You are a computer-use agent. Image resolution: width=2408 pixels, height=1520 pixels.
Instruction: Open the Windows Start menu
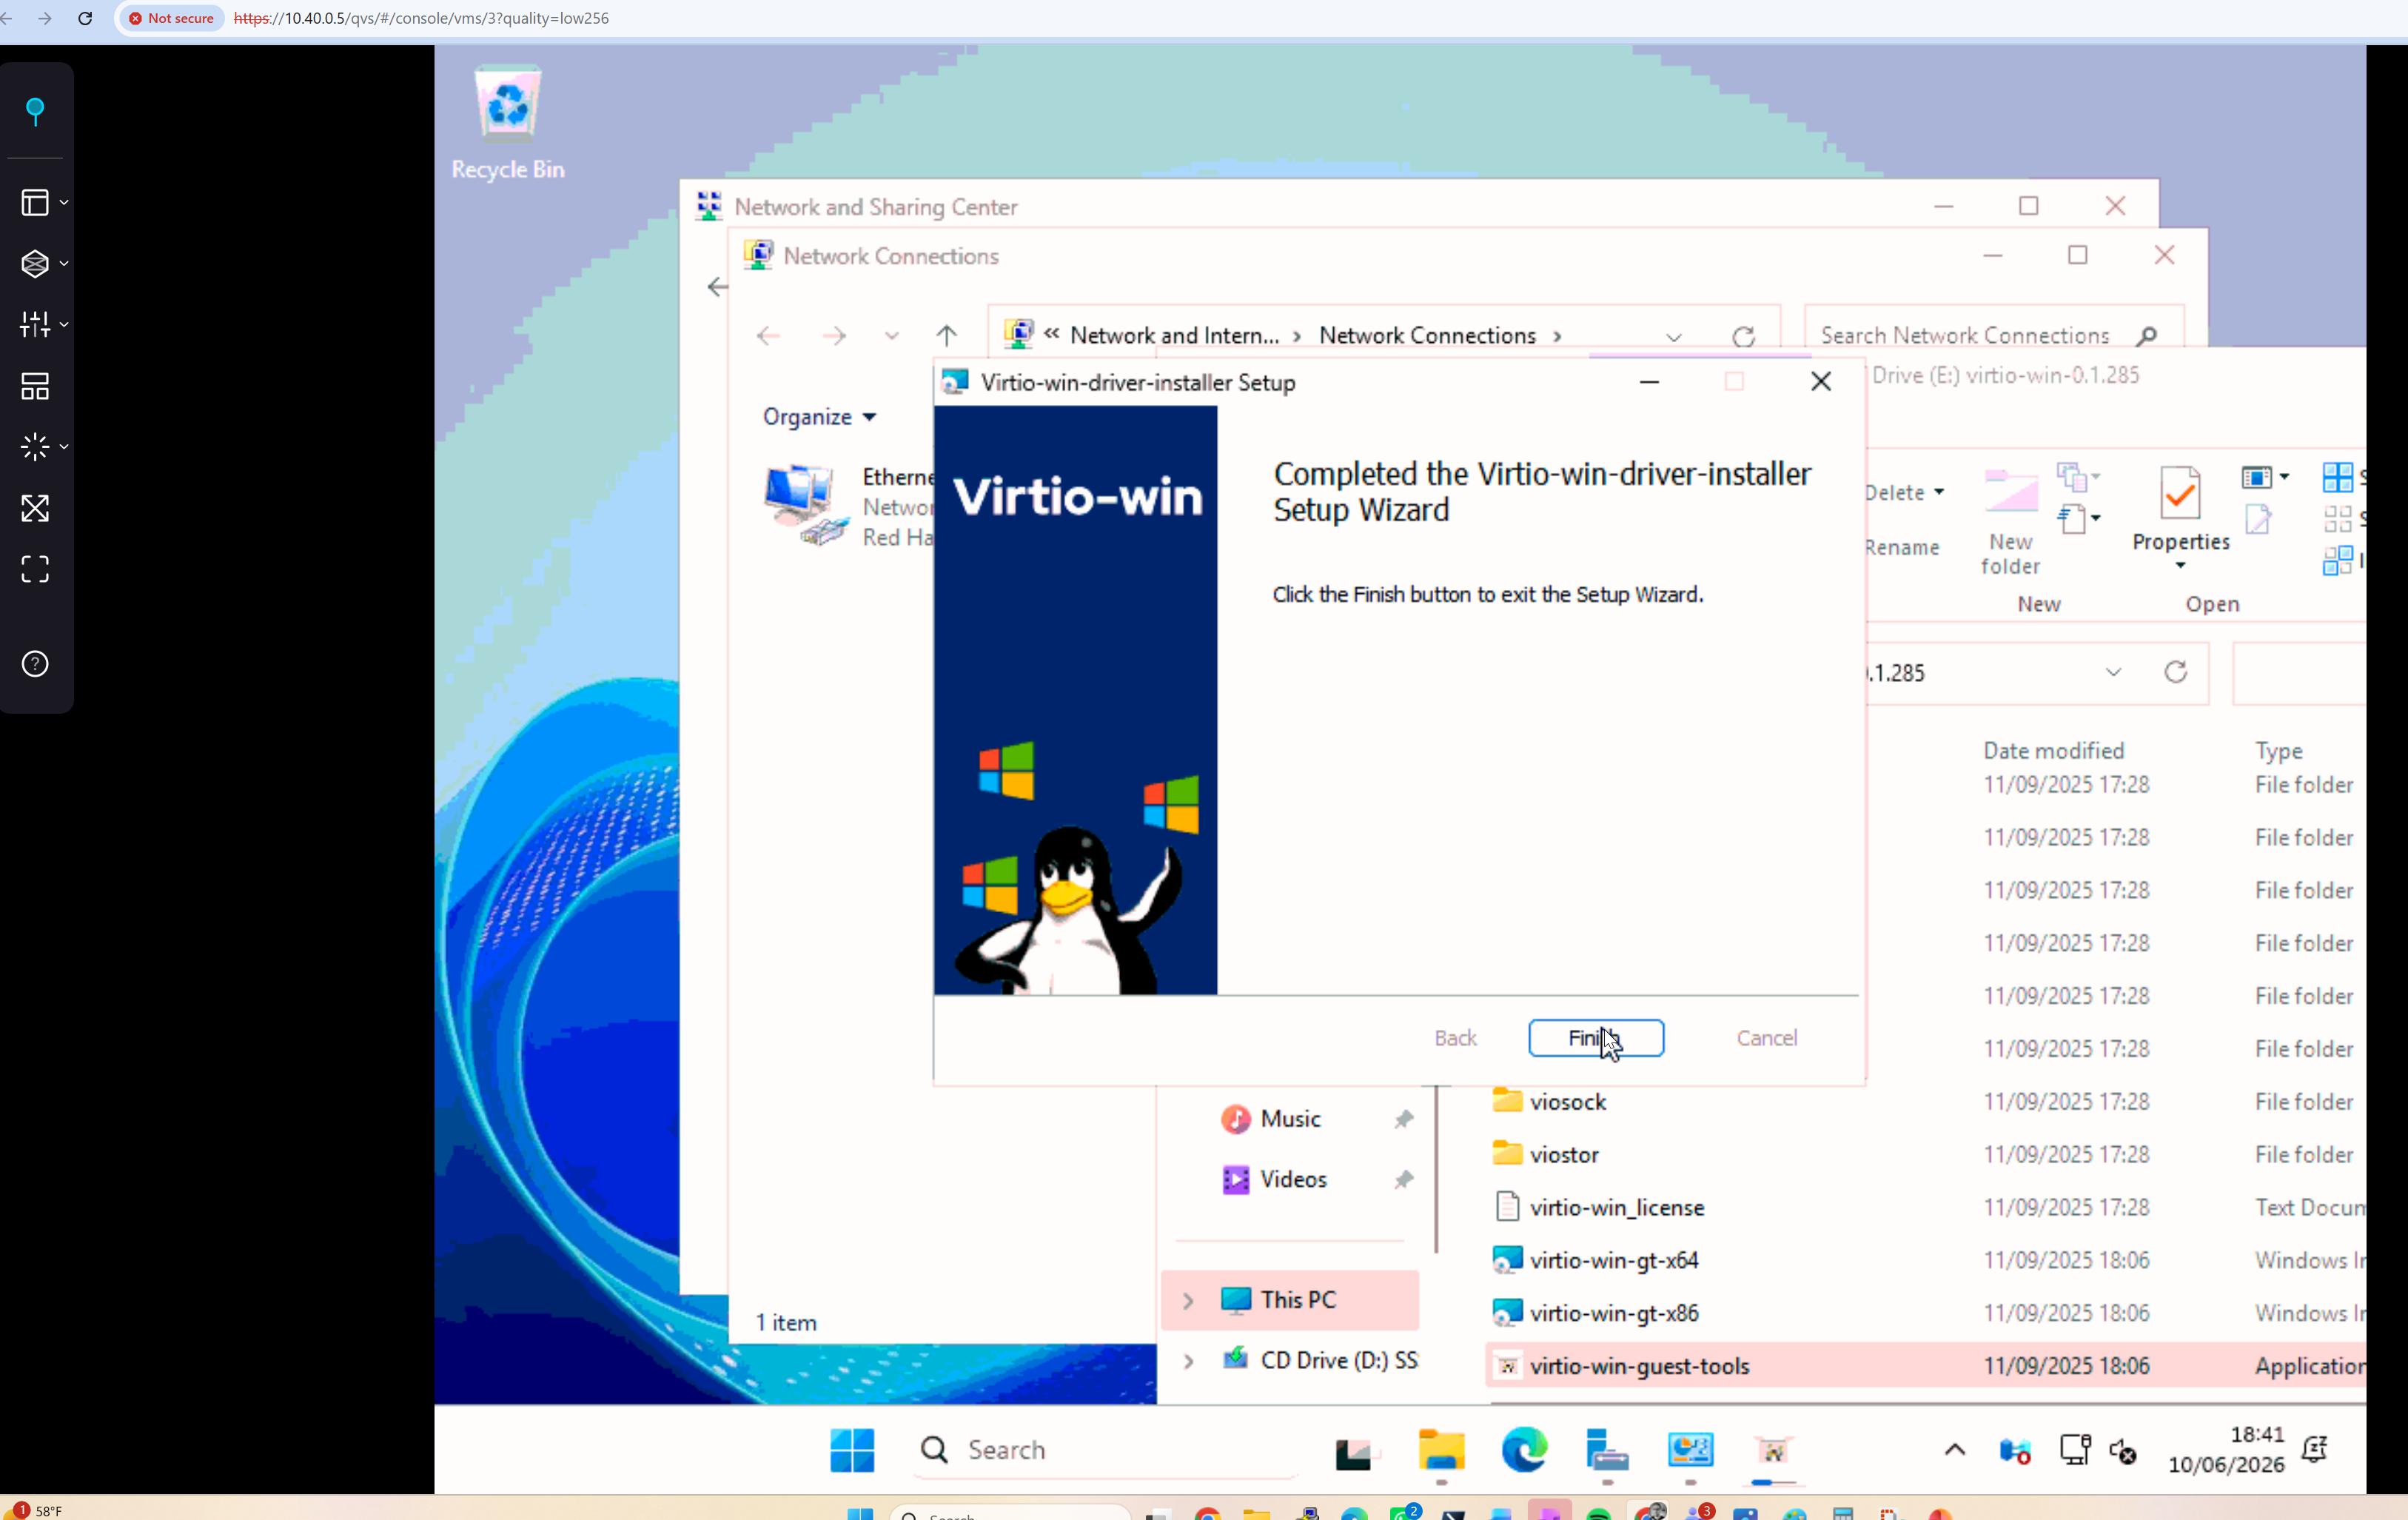(x=852, y=1449)
